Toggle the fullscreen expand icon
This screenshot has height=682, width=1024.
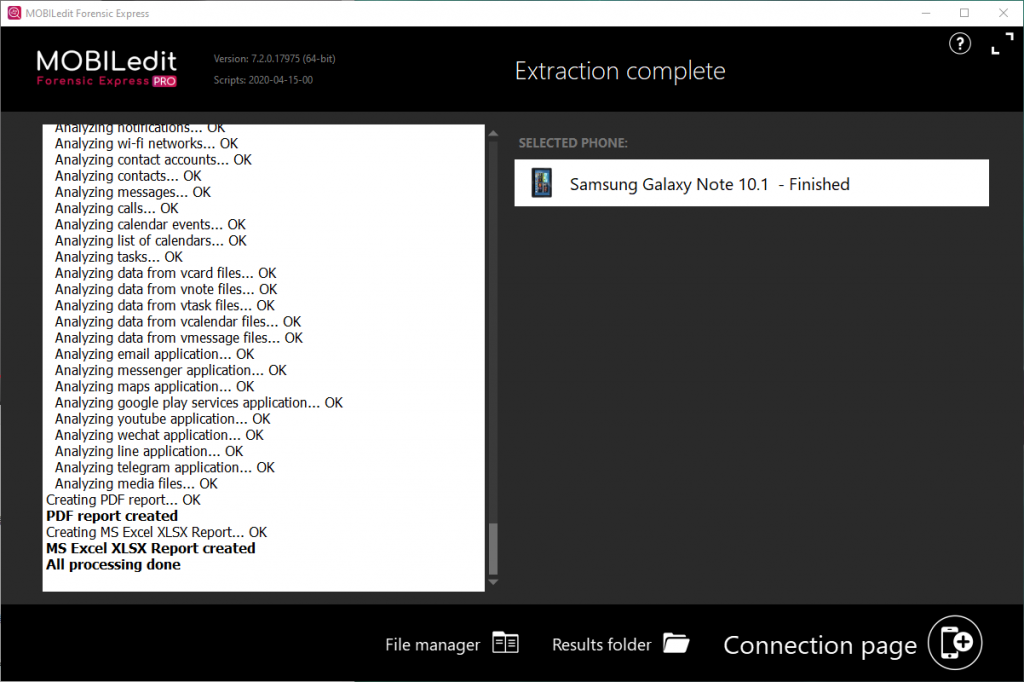point(1001,44)
